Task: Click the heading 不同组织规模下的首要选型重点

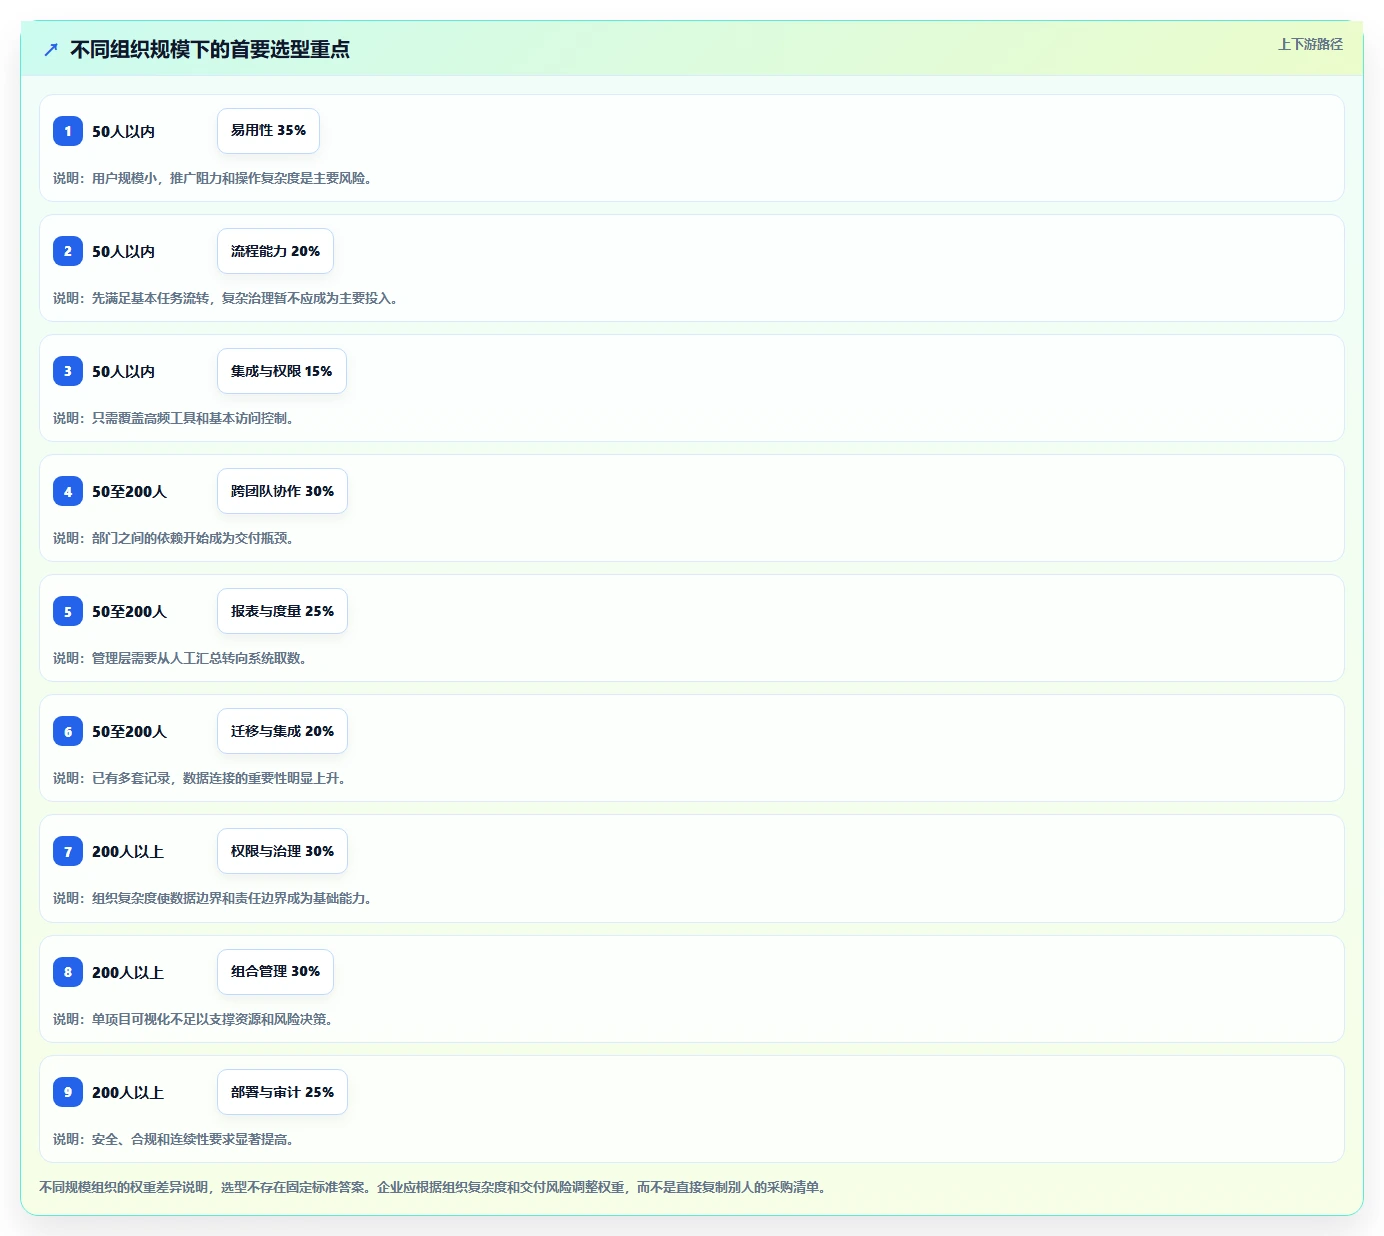Action: click(210, 49)
